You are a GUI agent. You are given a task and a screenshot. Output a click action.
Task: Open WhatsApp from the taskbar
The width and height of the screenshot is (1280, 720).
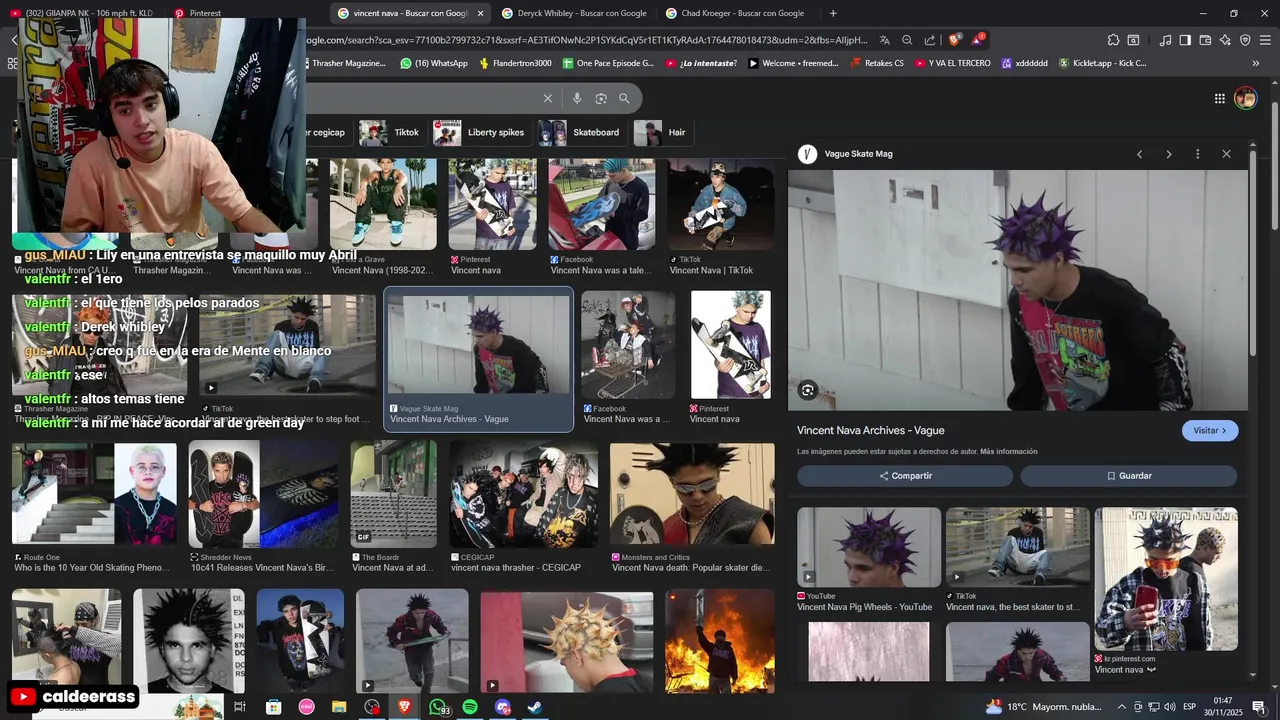[x=437, y=707]
